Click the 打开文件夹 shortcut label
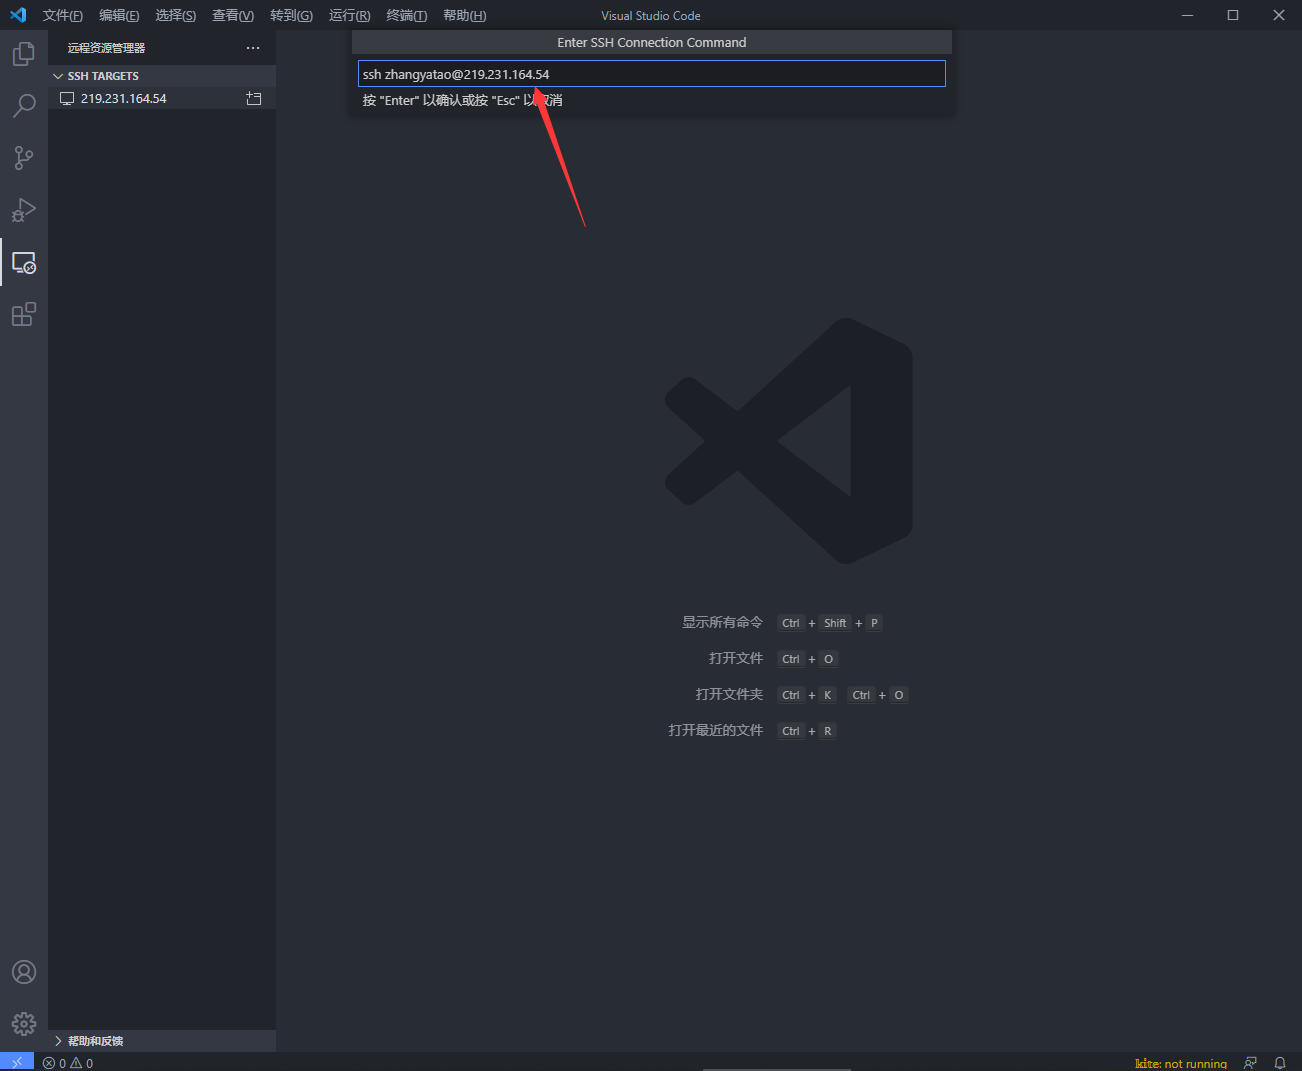Viewport: 1302px width, 1071px height. pyautogui.click(x=729, y=695)
